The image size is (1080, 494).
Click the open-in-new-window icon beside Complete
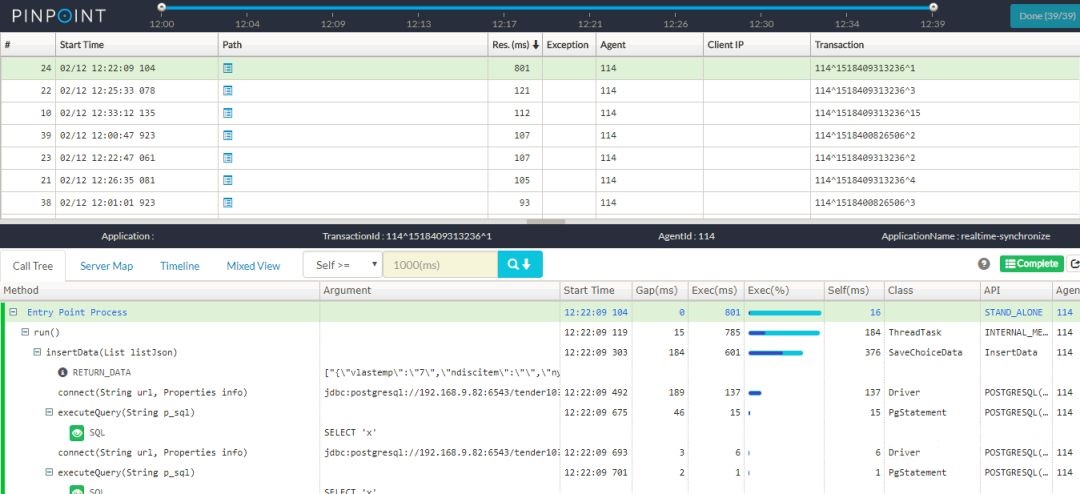point(1074,264)
